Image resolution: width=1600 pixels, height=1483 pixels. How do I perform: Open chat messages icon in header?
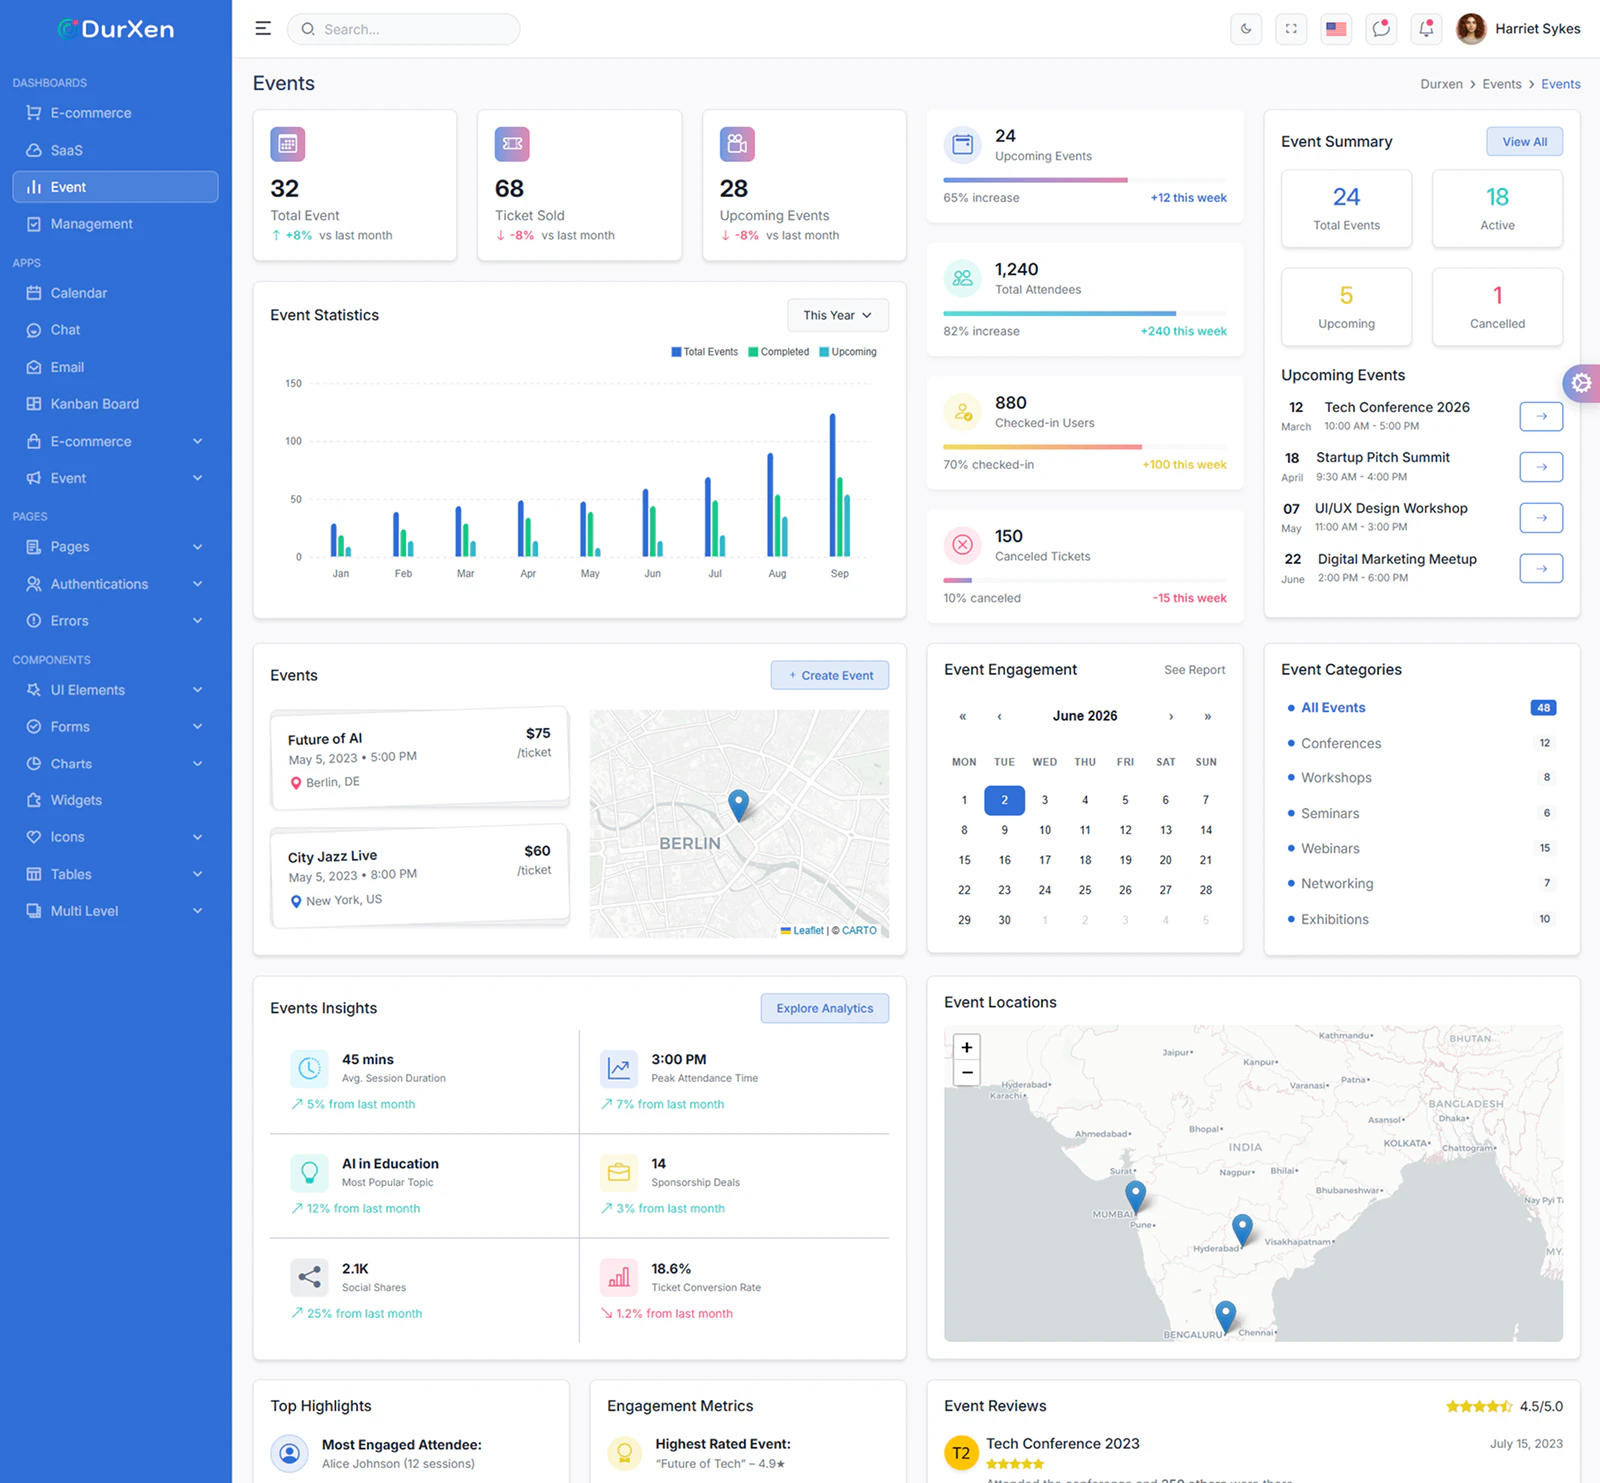pyautogui.click(x=1381, y=29)
